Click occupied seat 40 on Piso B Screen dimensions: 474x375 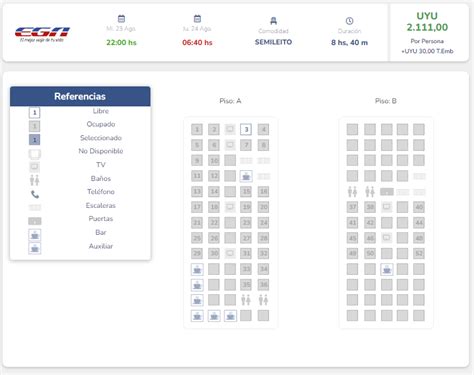419,207
